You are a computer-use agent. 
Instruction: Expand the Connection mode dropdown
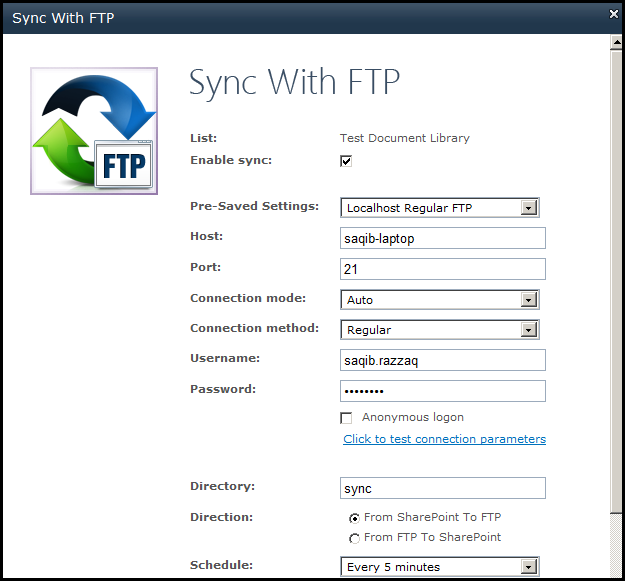[440, 300]
